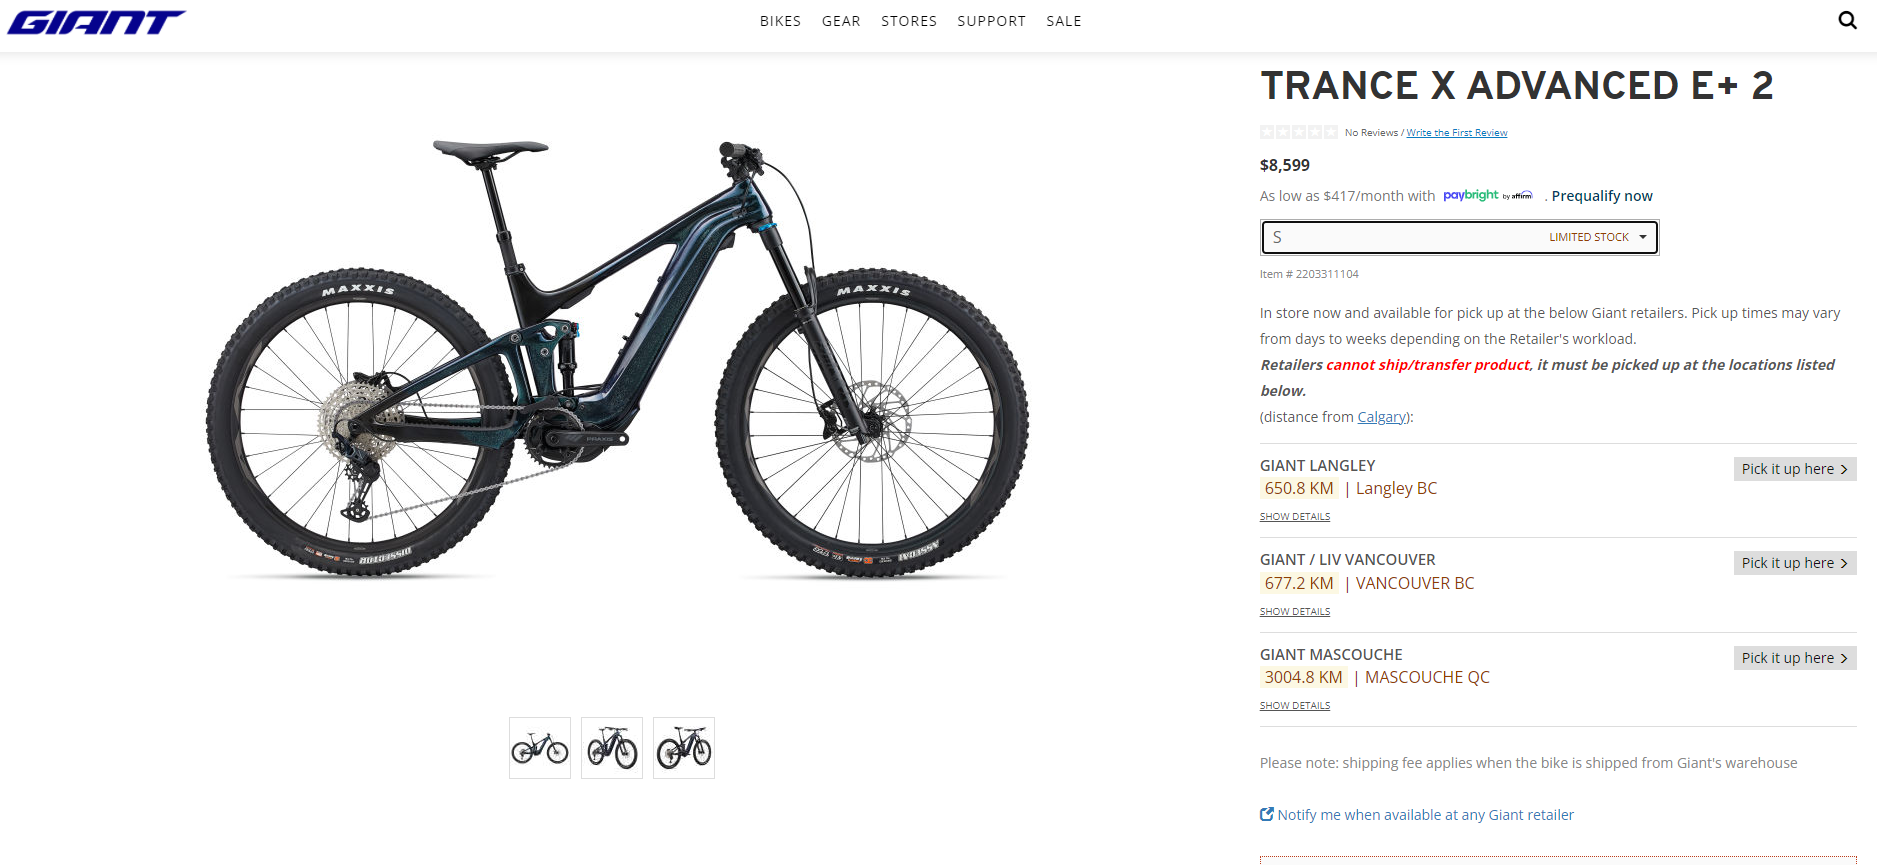The width and height of the screenshot is (1877, 865).
Task: Show details for Giant Langley
Action: point(1295,517)
